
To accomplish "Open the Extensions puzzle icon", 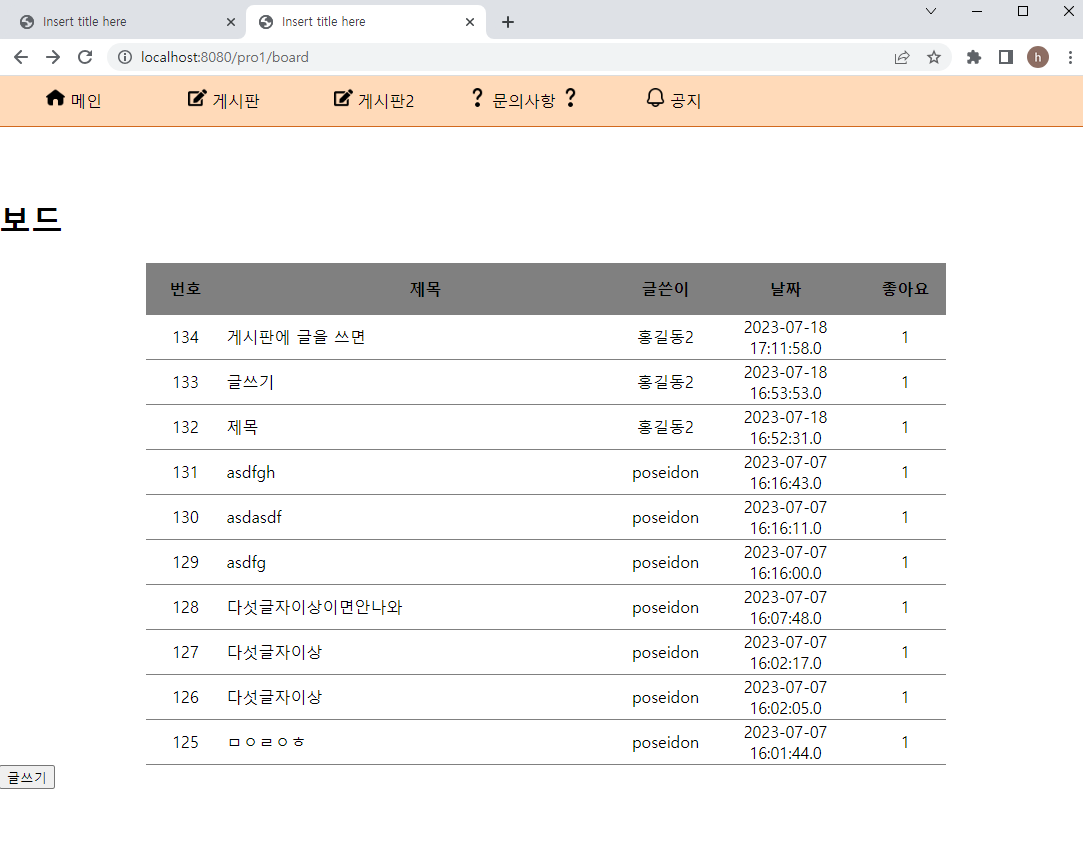I will [974, 57].
